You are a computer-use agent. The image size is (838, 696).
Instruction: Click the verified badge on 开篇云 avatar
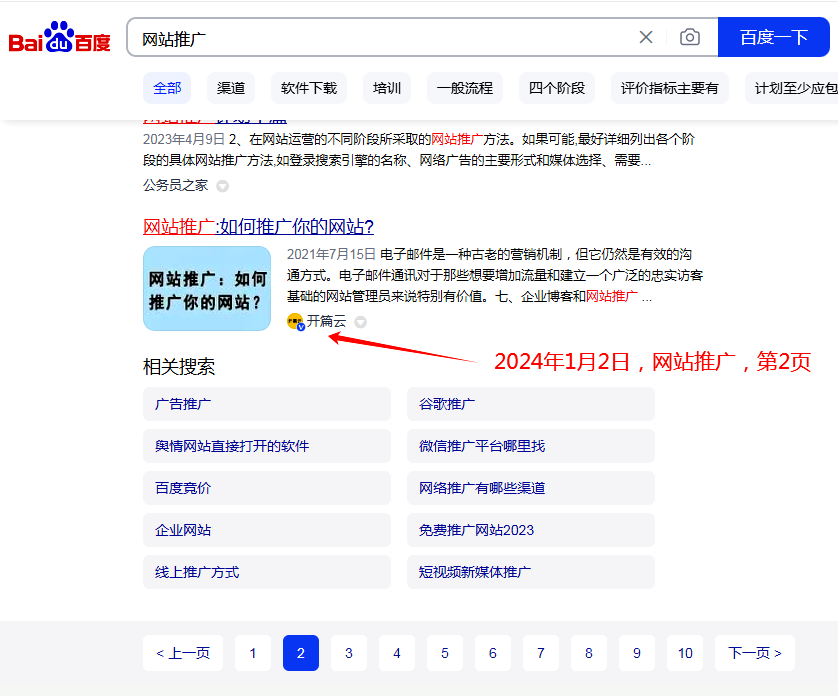click(x=300, y=327)
